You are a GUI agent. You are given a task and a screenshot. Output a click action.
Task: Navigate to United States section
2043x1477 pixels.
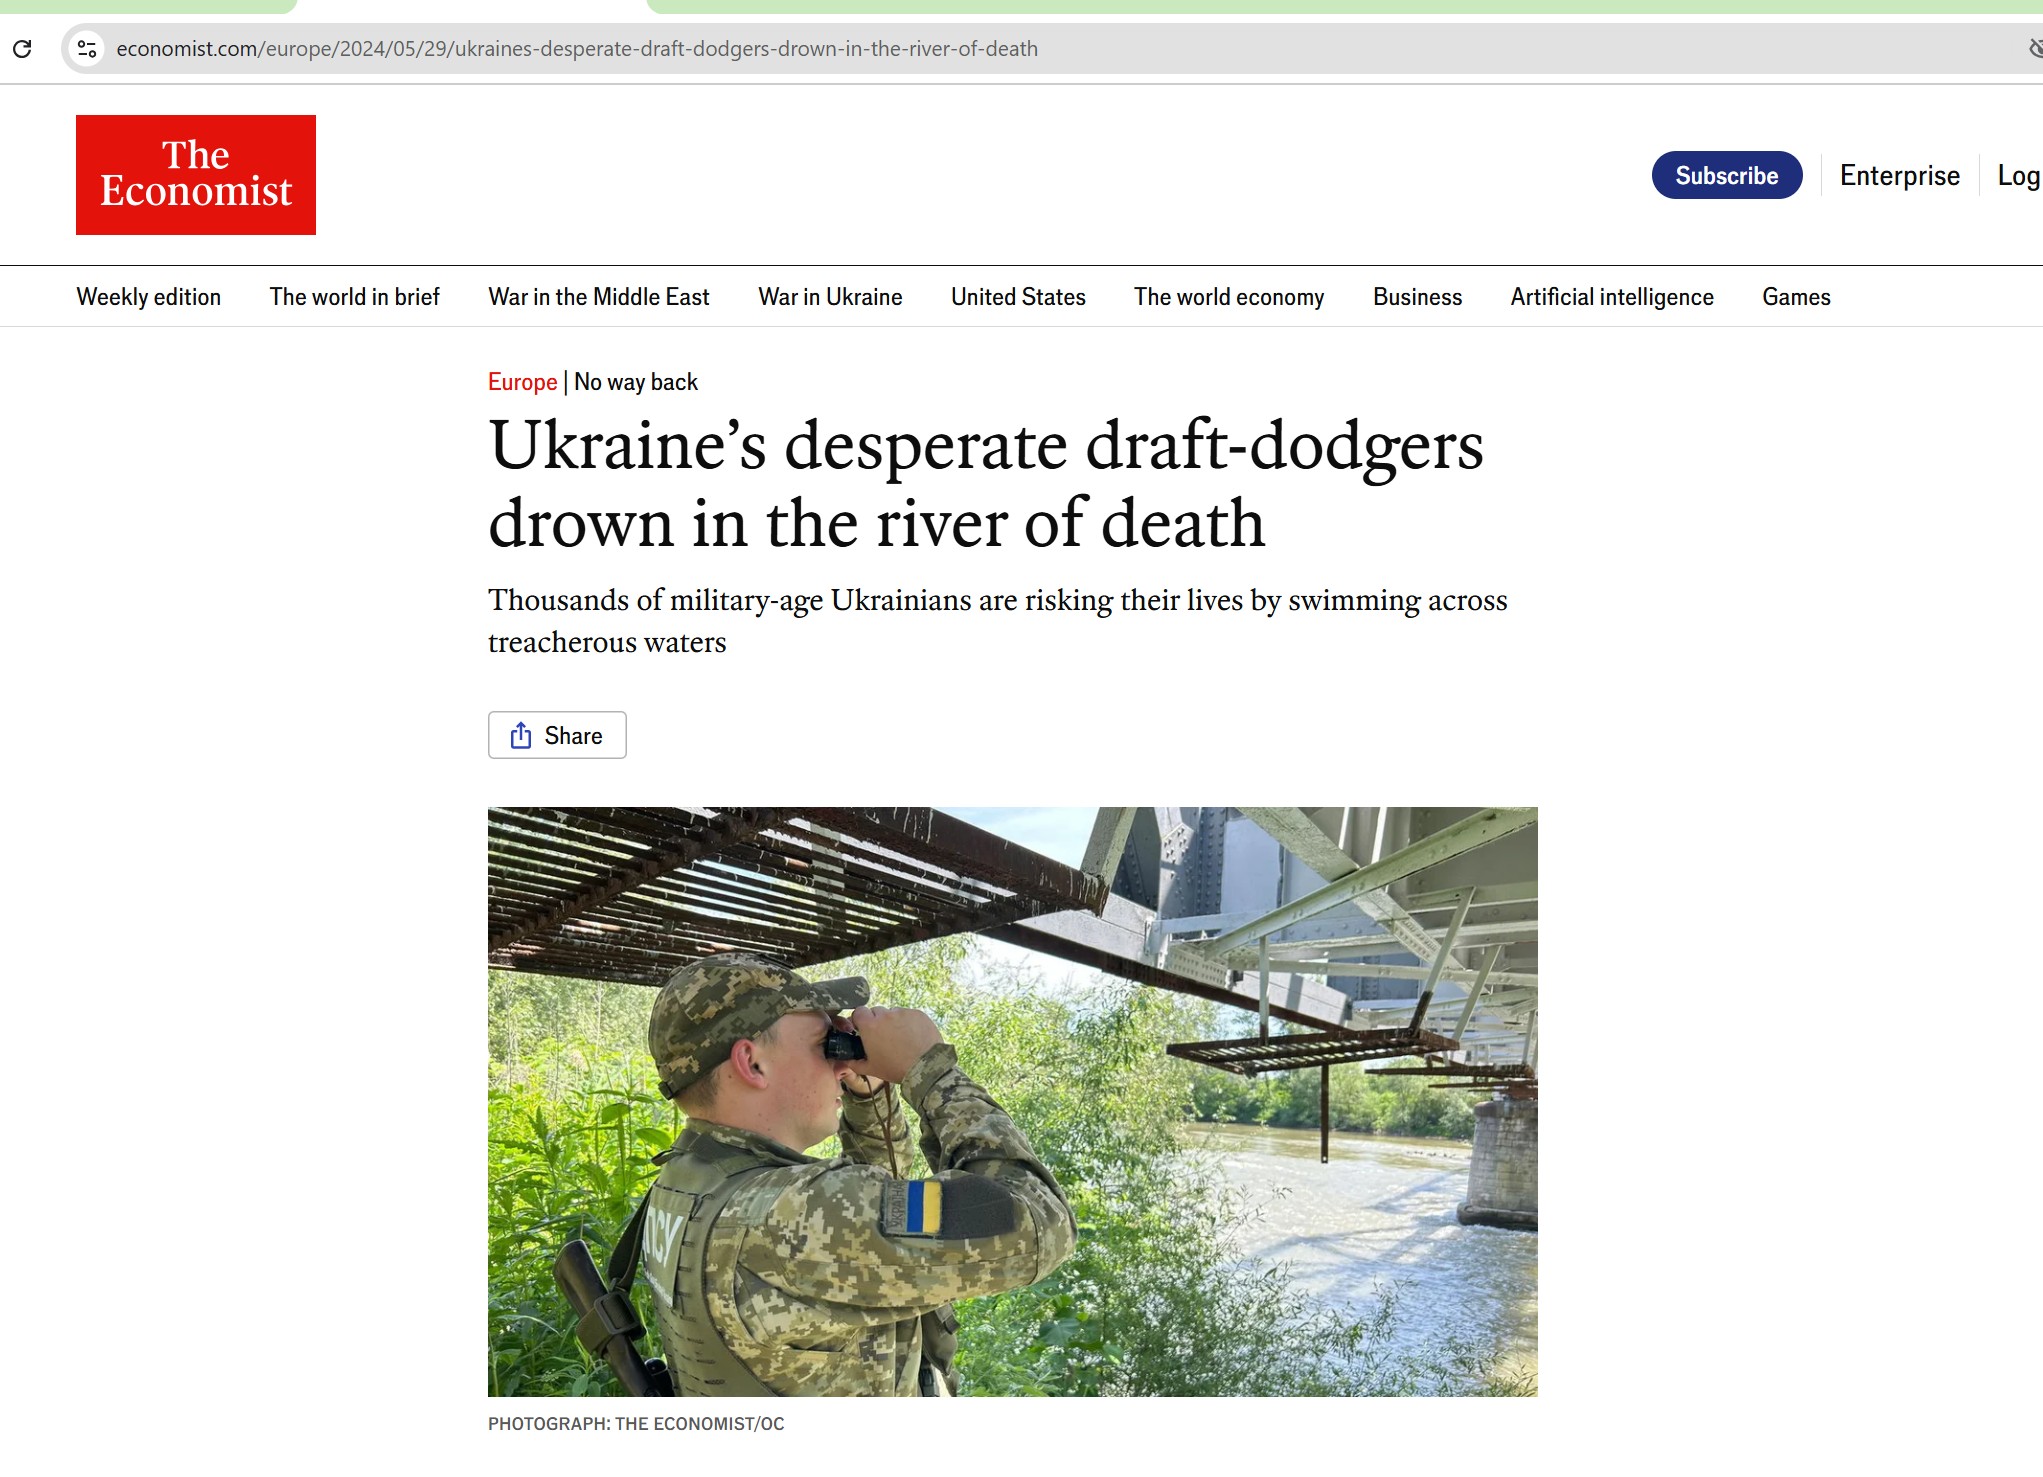click(1018, 297)
